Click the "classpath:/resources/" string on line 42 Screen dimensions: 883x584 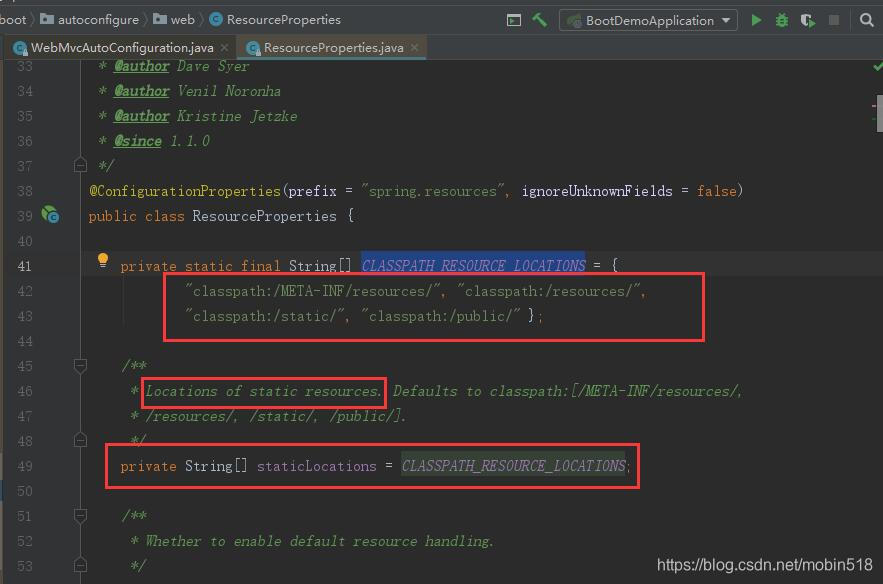click(548, 291)
